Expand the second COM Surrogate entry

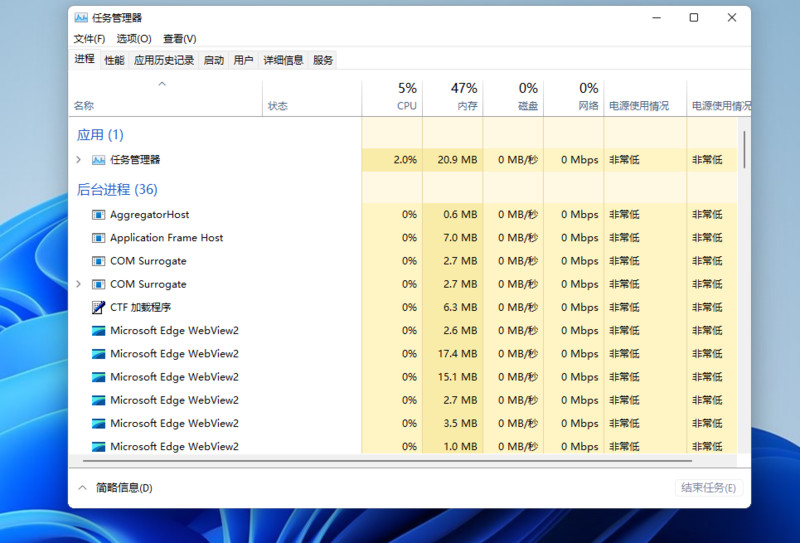(79, 284)
